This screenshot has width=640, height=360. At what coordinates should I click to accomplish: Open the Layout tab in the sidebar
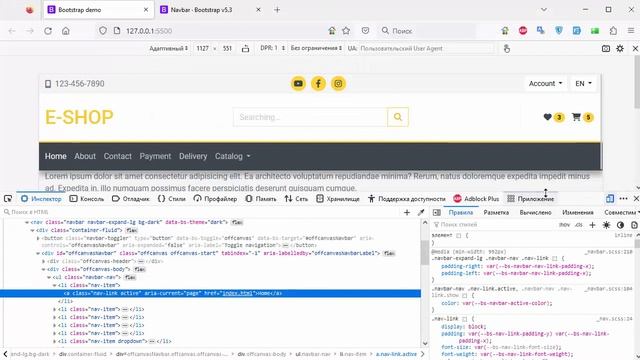pyautogui.click(x=496, y=212)
